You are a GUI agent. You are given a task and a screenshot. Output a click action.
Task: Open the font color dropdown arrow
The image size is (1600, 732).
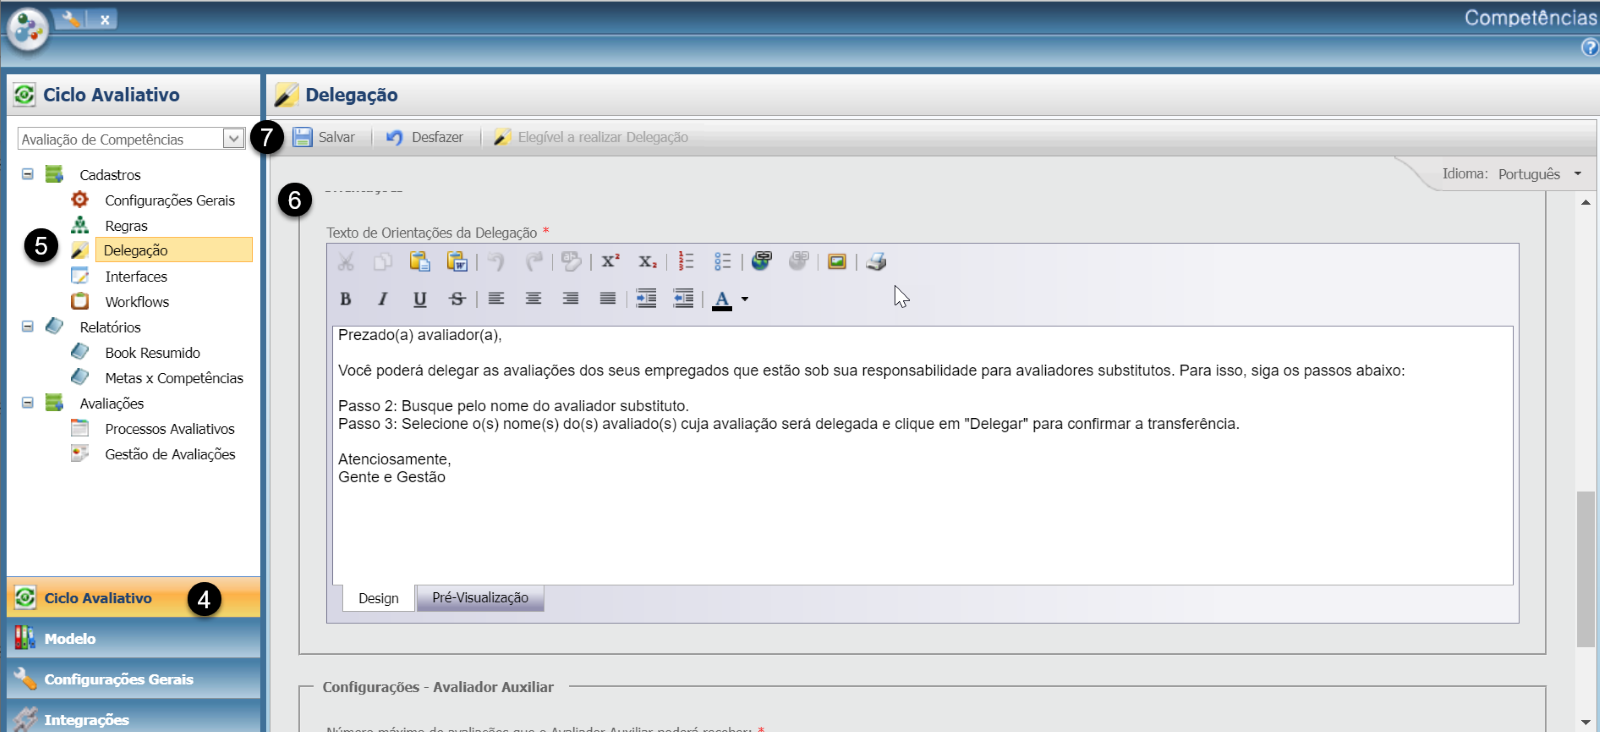click(x=744, y=299)
